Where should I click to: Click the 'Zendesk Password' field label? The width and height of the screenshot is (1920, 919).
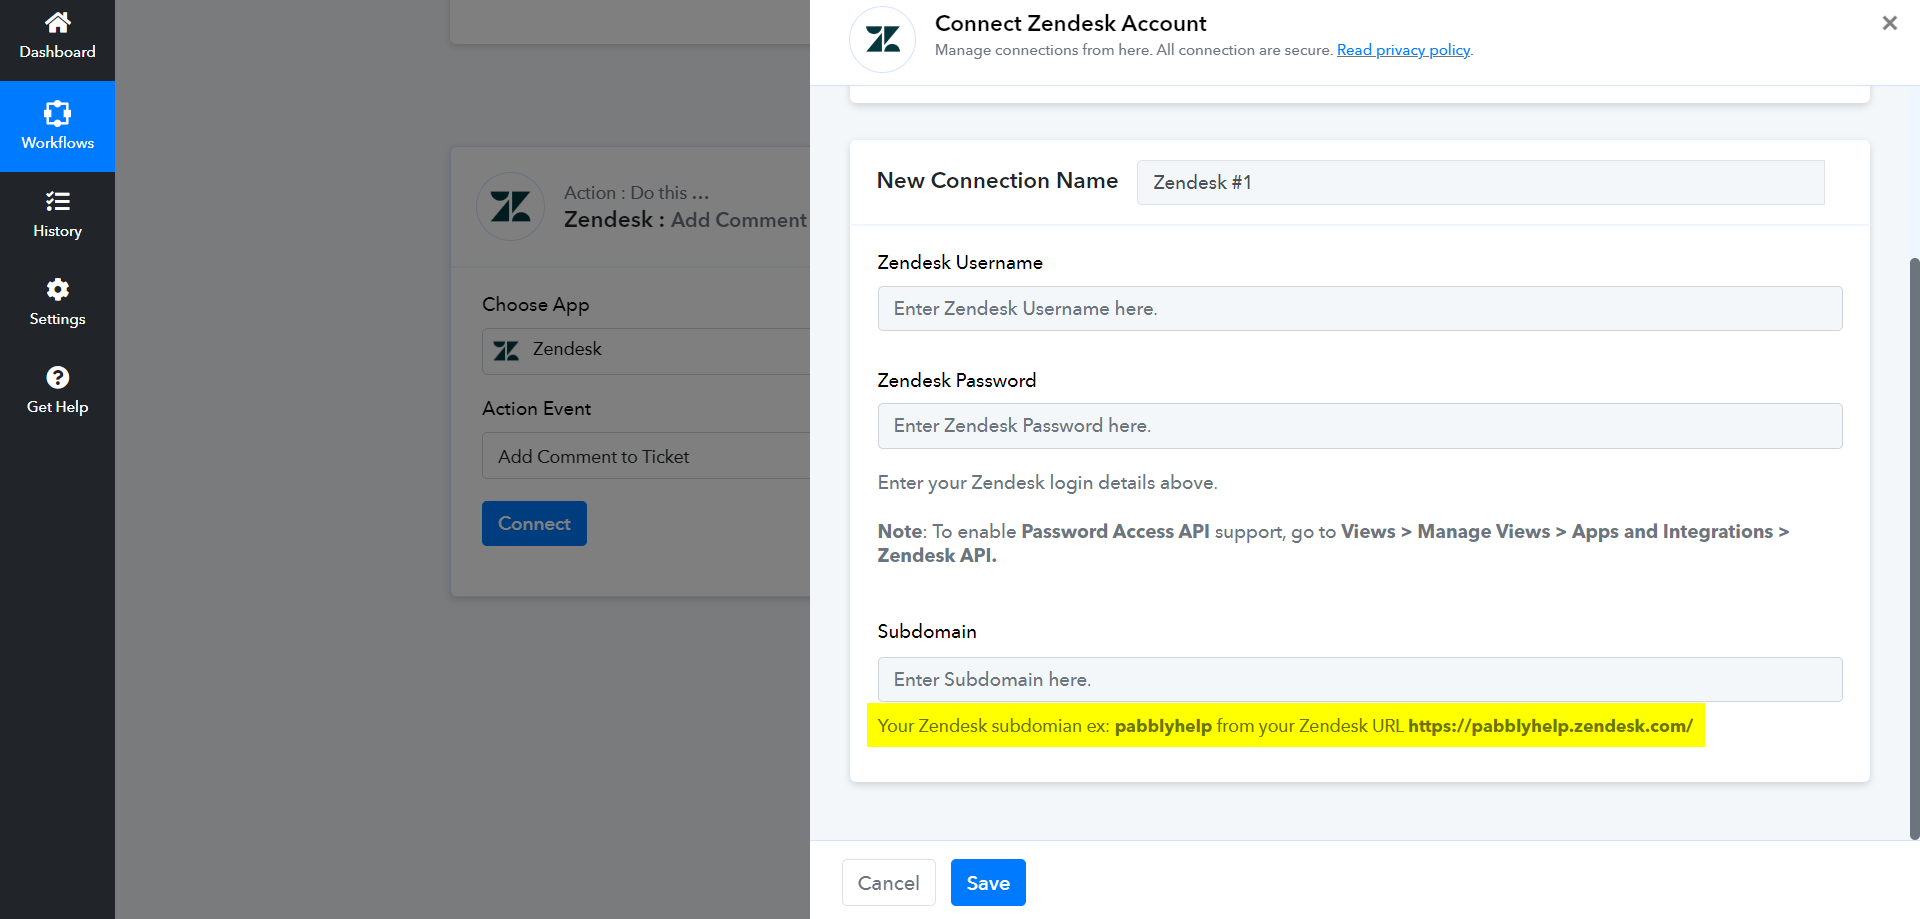click(957, 381)
